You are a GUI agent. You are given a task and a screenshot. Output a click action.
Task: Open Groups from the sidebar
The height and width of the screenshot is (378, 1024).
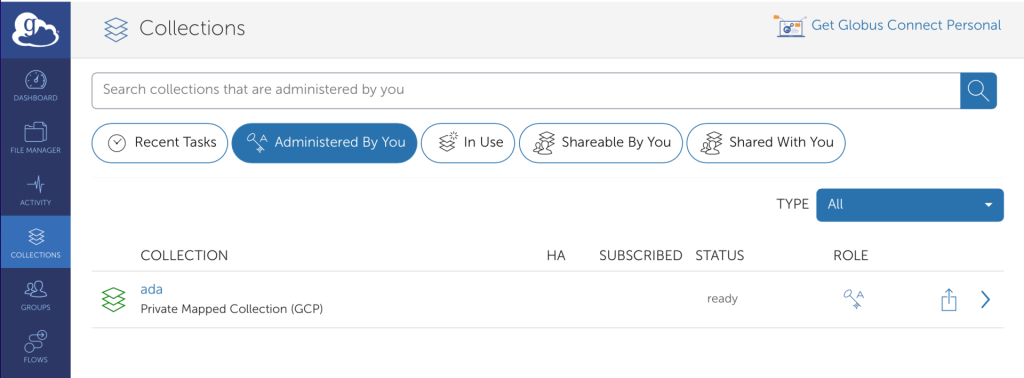pyautogui.click(x=35, y=294)
